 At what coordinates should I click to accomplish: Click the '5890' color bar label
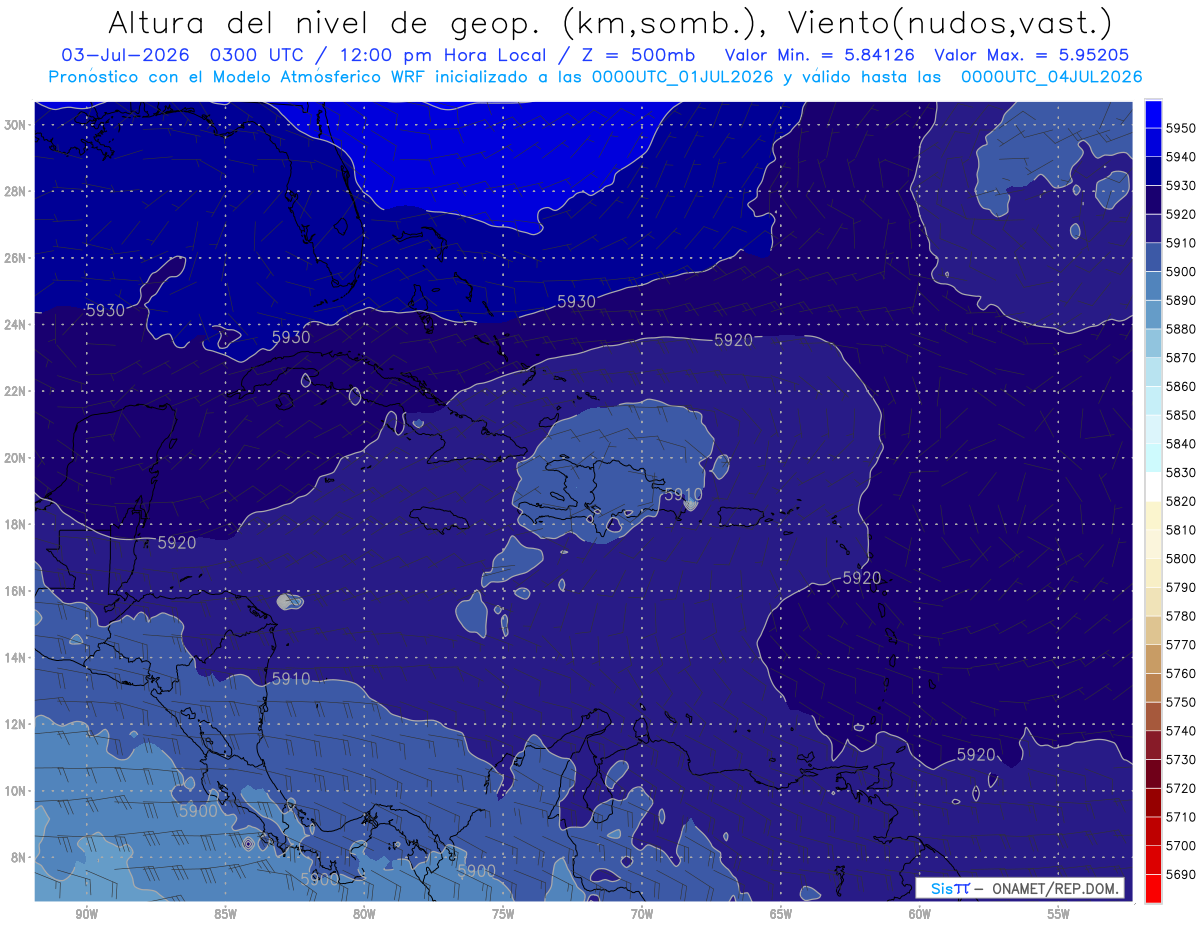(x=1181, y=300)
